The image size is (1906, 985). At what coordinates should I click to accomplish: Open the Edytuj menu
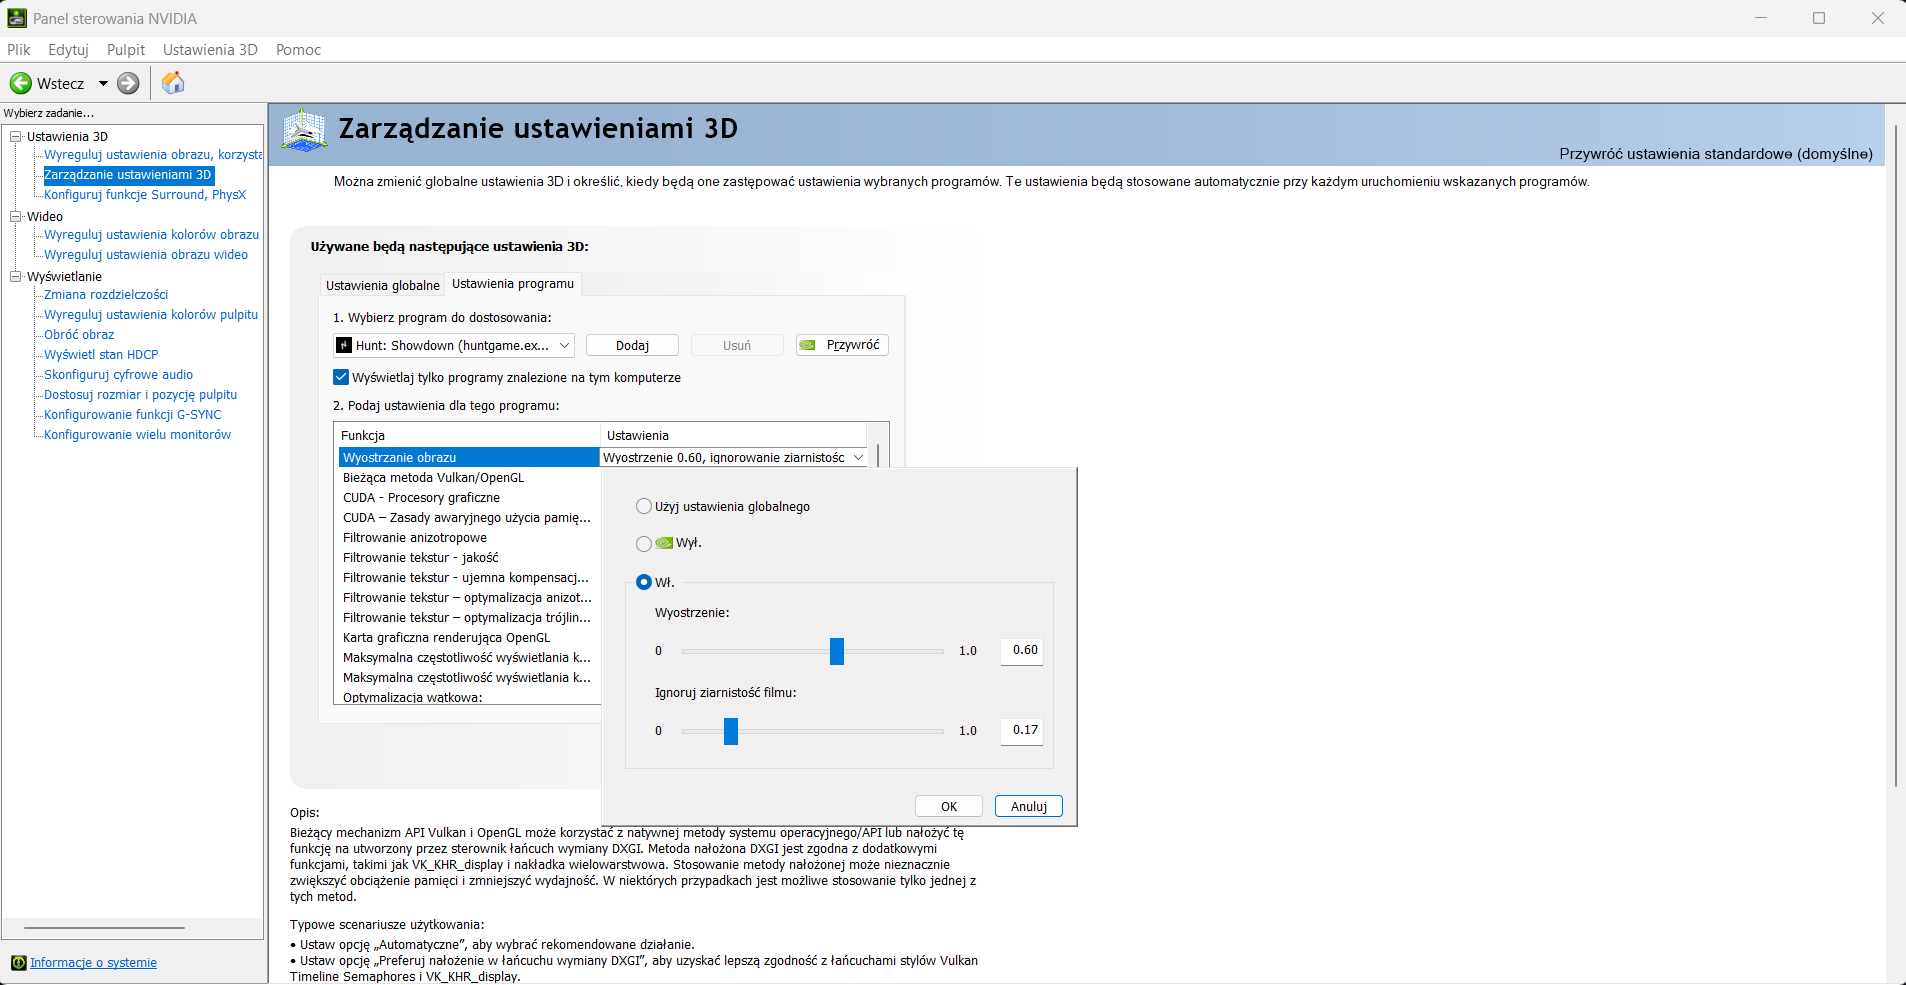tap(68, 49)
